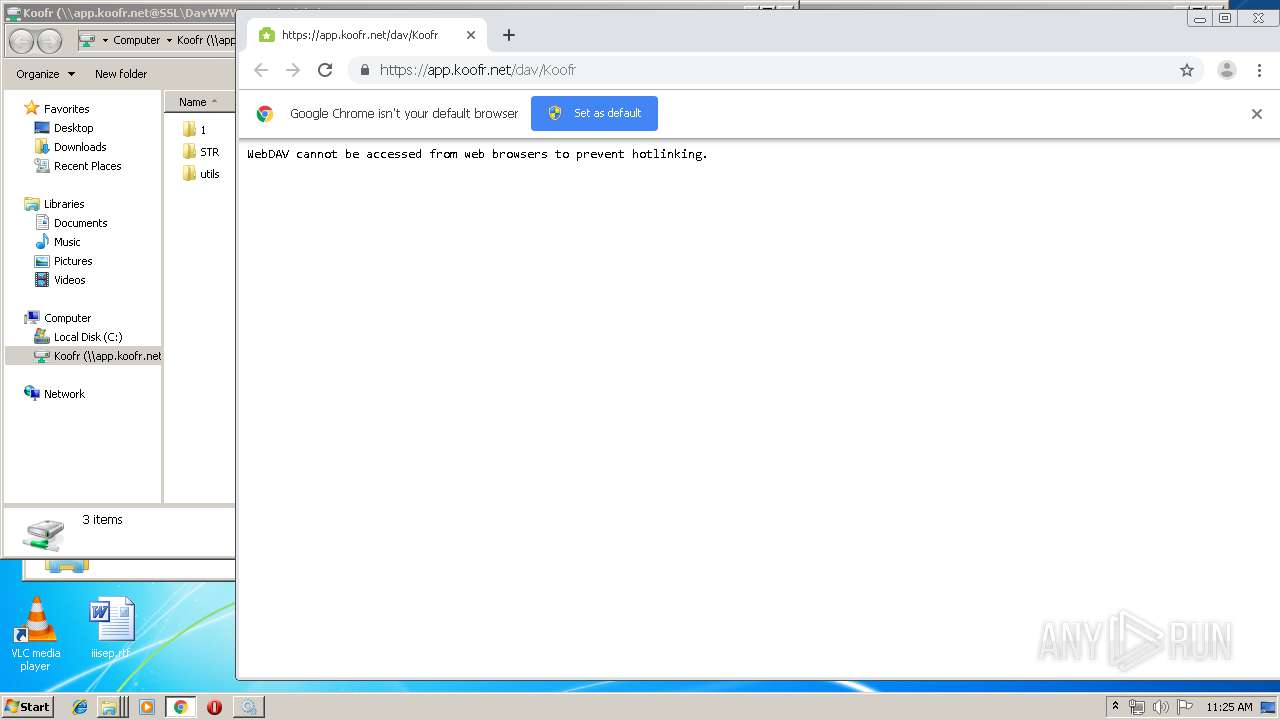The width and height of the screenshot is (1280, 720).
Task: Go forward in Chrome history
Action: click(293, 70)
